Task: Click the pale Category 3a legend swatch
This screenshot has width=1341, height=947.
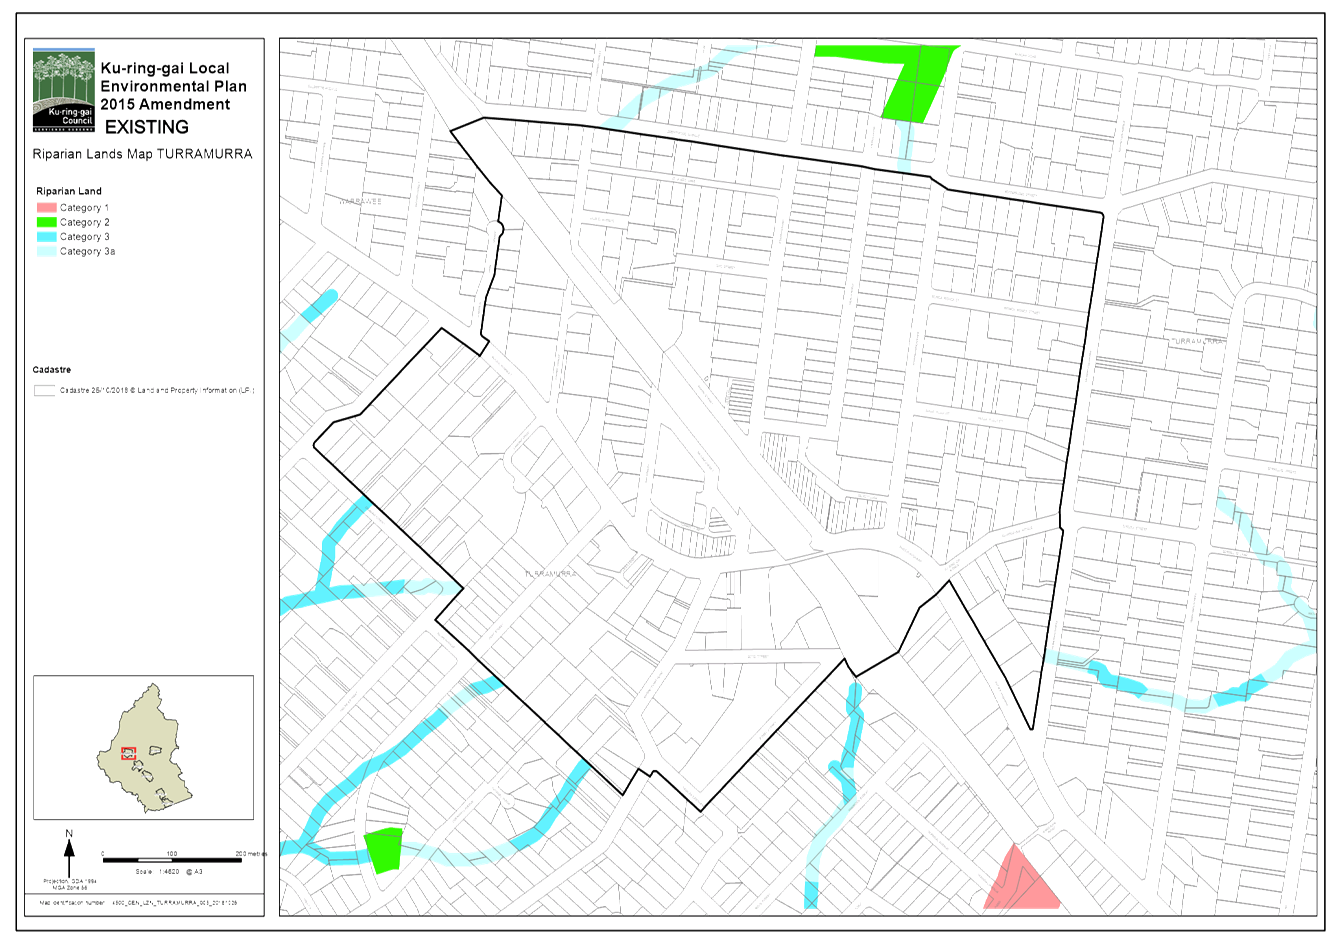Action: click(x=46, y=251)
